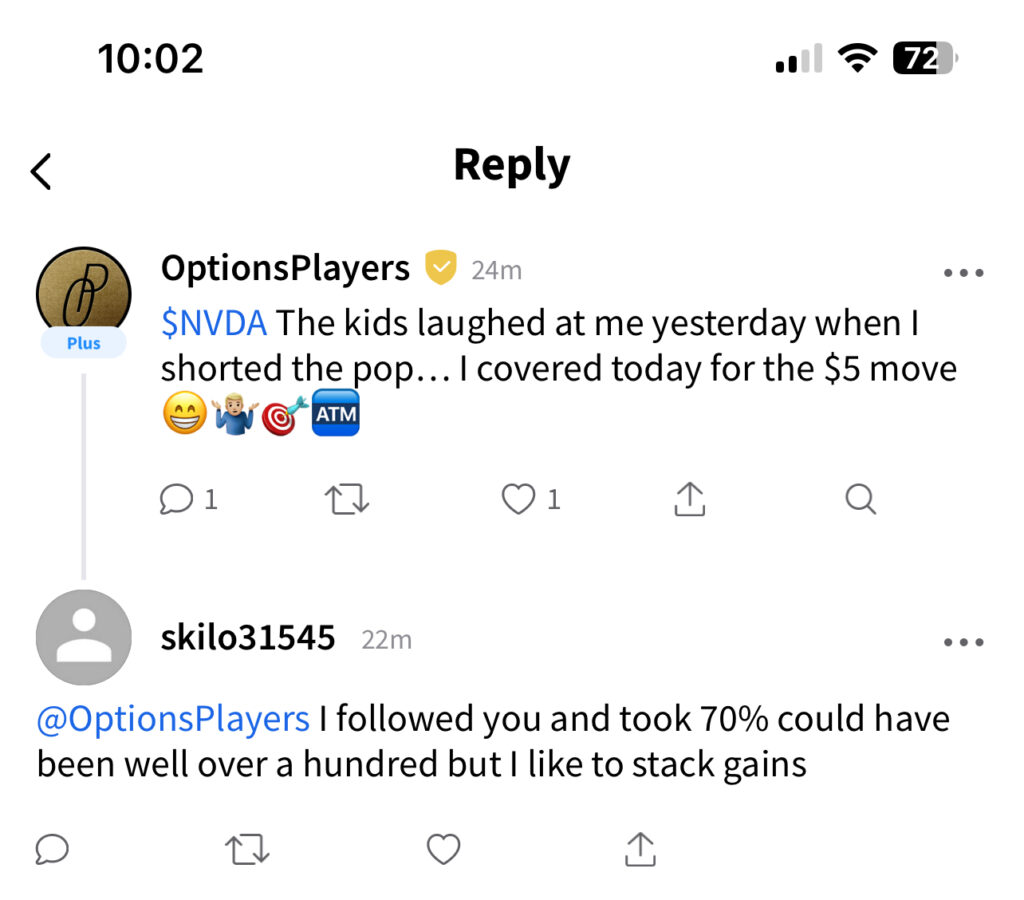Reshare the OptionsPlayers post

(x=347, y=499)
